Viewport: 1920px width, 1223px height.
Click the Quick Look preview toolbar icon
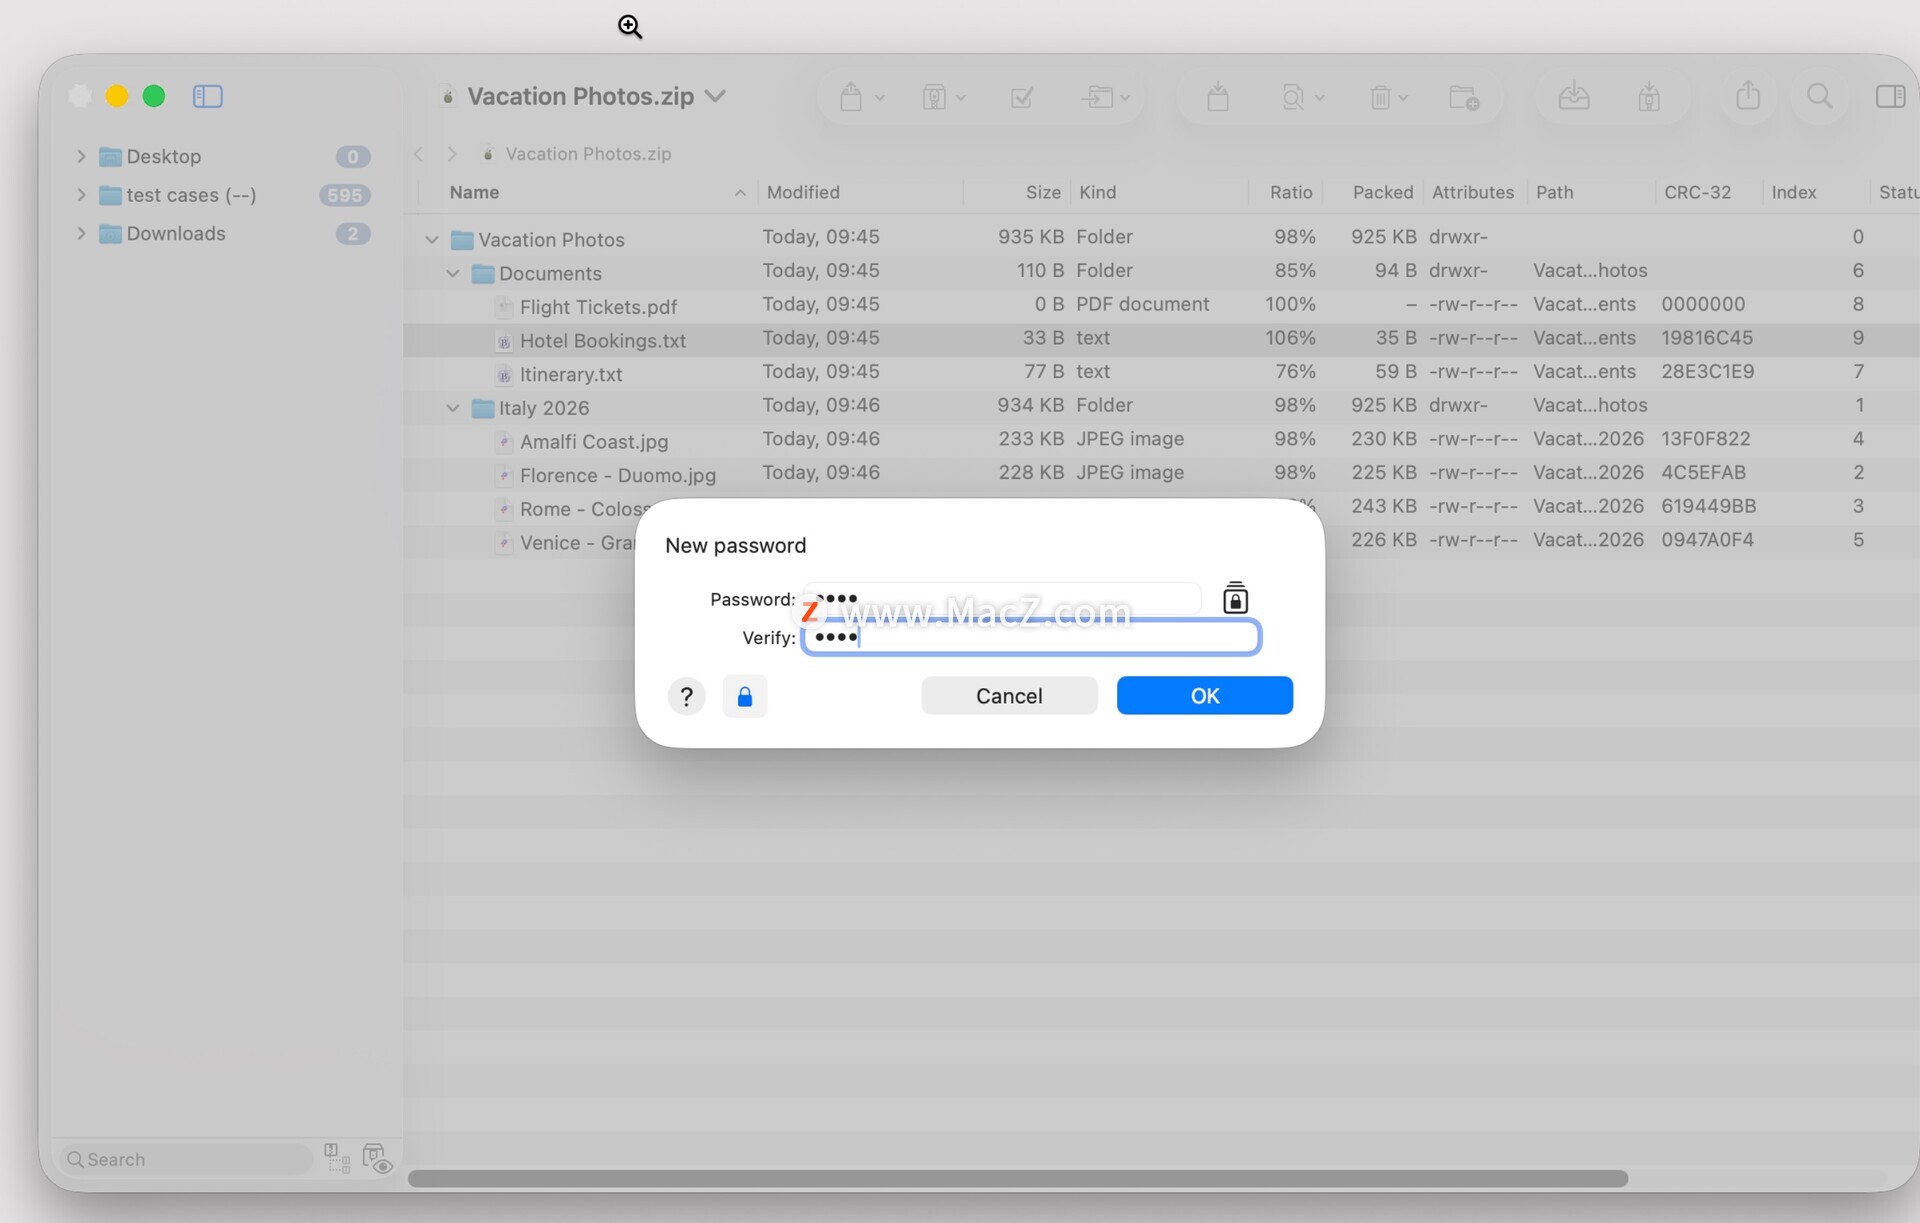[1293, 97]
